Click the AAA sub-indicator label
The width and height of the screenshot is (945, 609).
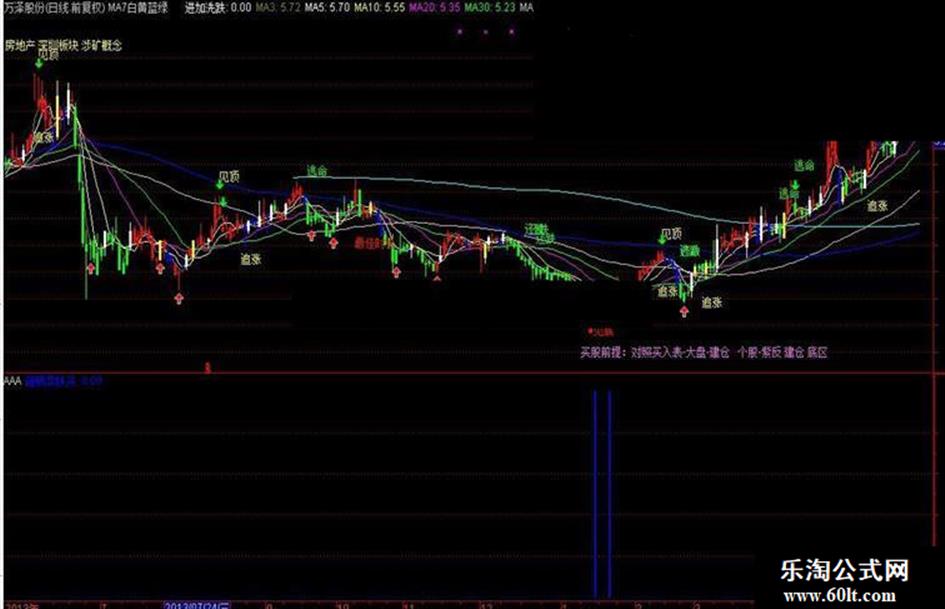coord(13,381)
